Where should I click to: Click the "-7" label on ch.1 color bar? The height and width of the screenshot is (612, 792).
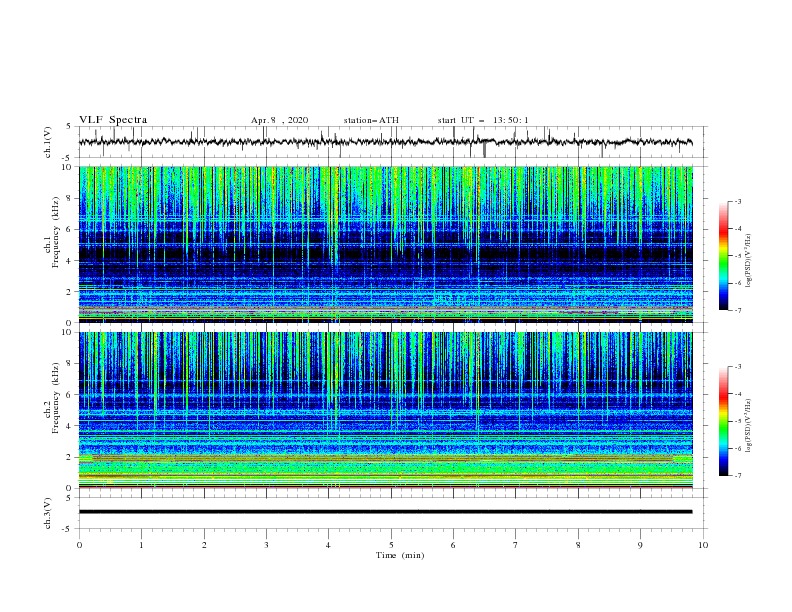(x=737, y=310)
